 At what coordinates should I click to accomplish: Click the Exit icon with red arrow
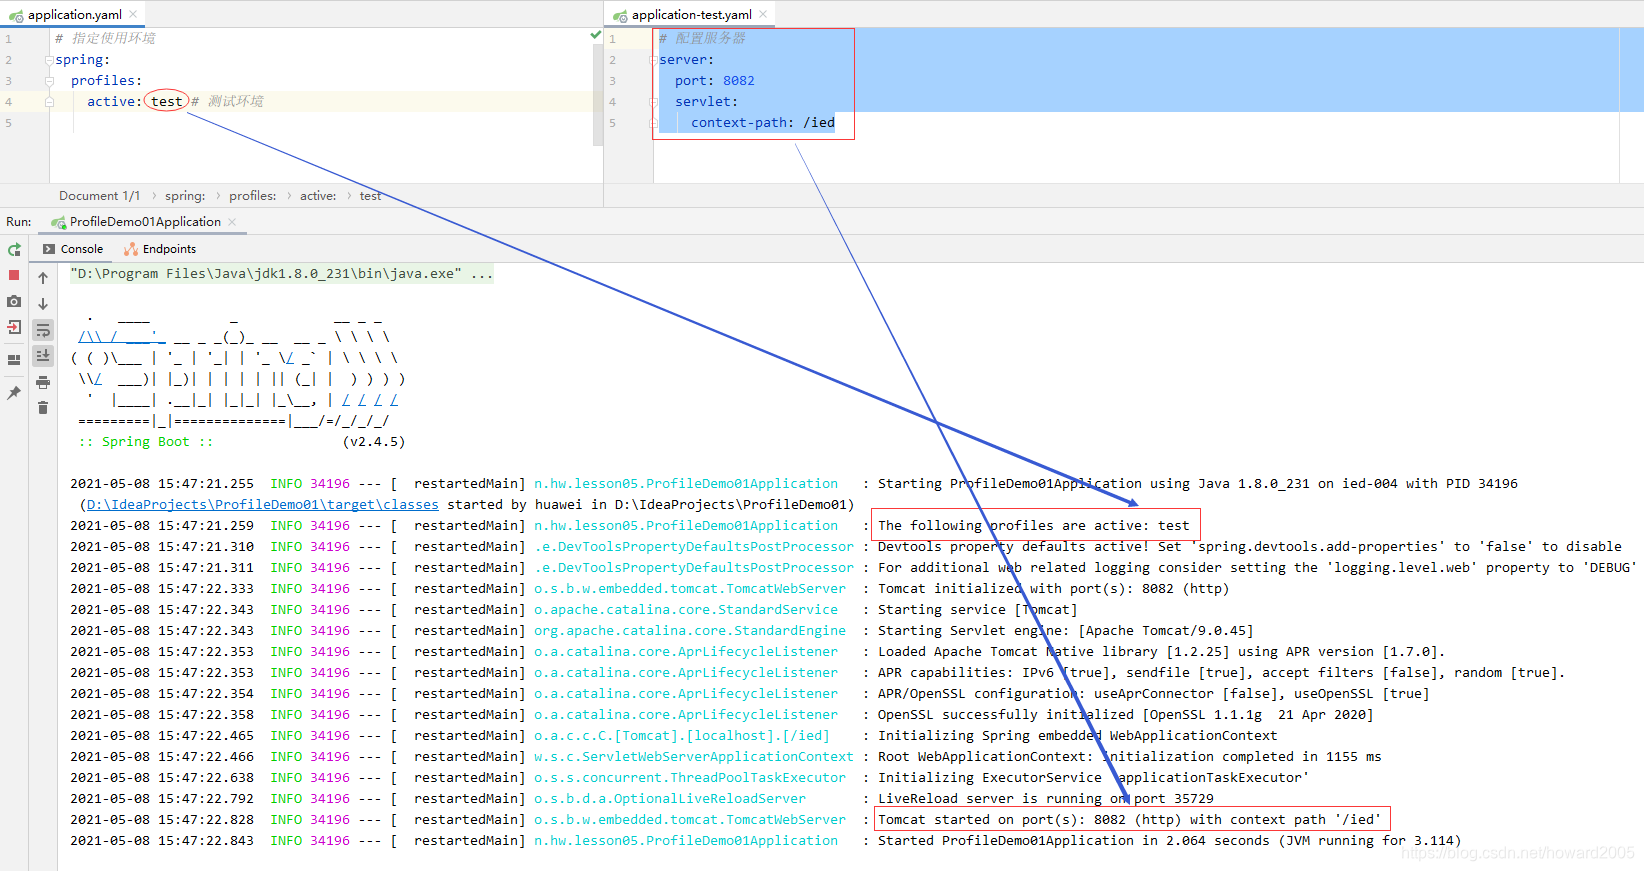pos(14,327)
